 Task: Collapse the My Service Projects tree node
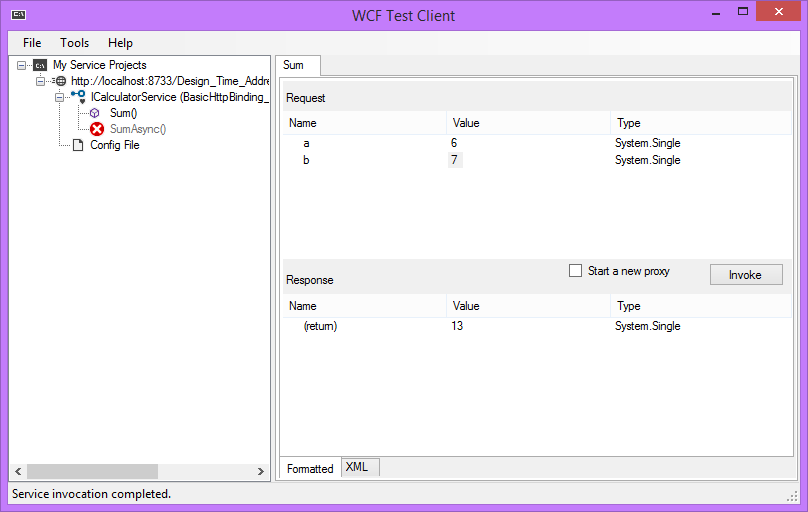[x=22, y=65]
